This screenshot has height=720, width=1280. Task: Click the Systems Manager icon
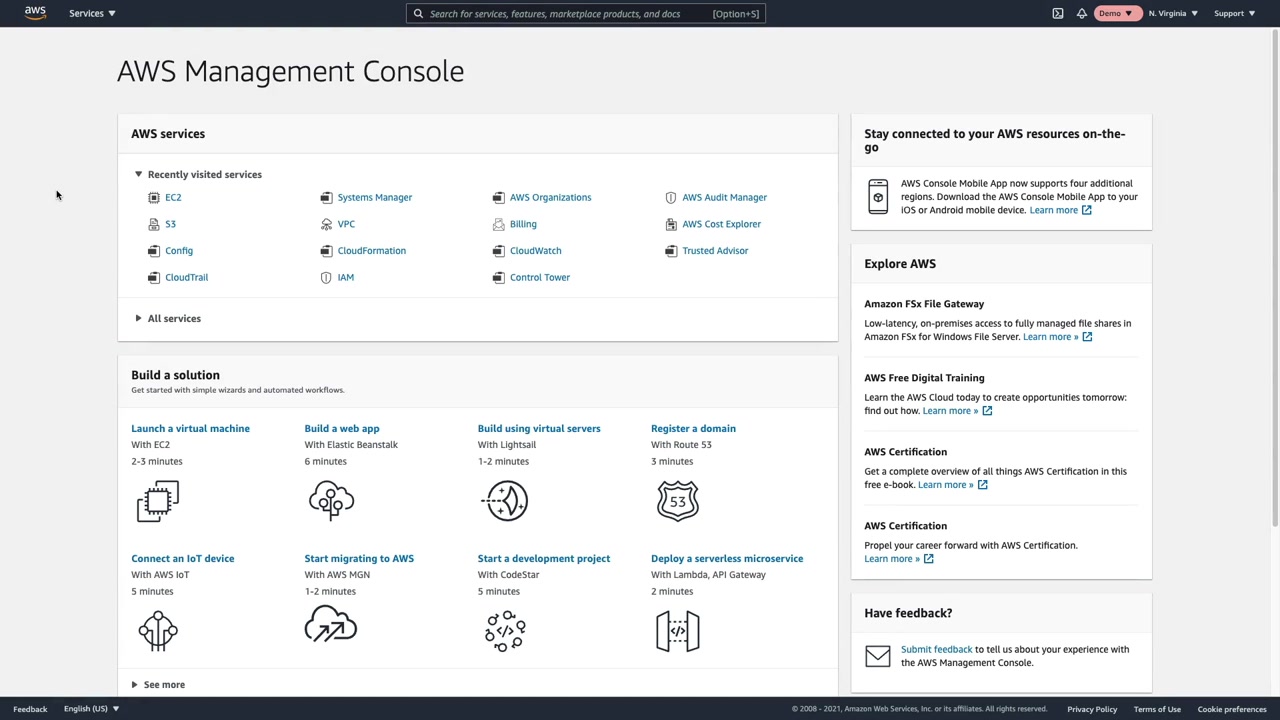click(326, 197)
